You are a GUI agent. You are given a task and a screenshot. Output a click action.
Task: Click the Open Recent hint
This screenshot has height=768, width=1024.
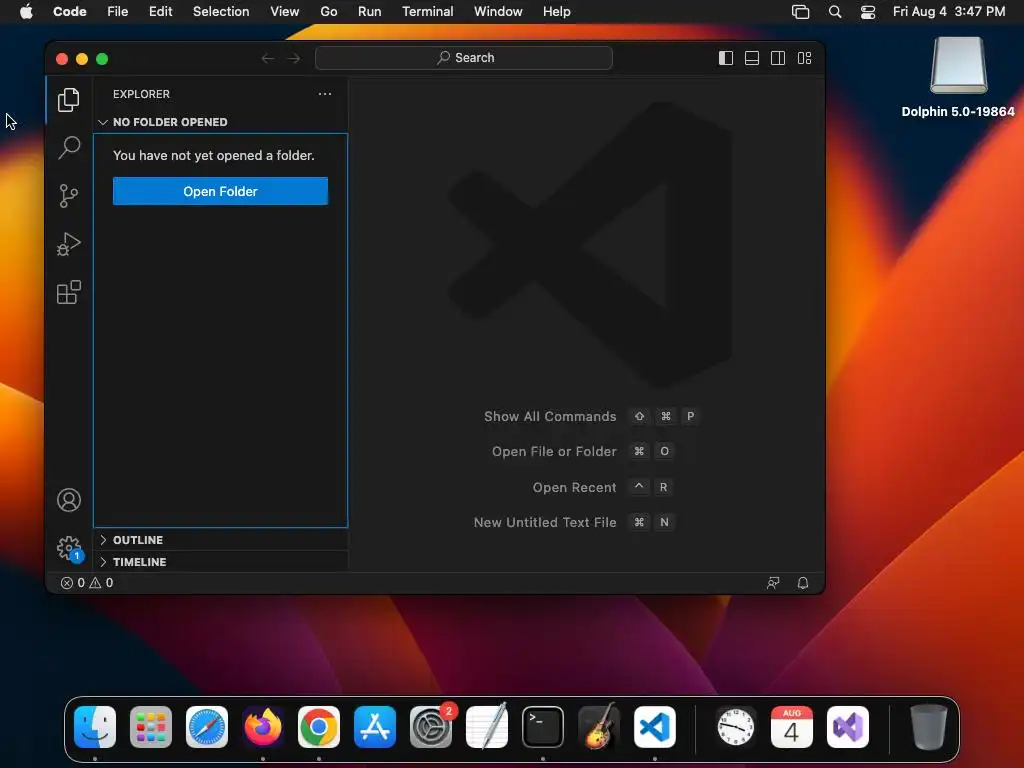point(602,487)
